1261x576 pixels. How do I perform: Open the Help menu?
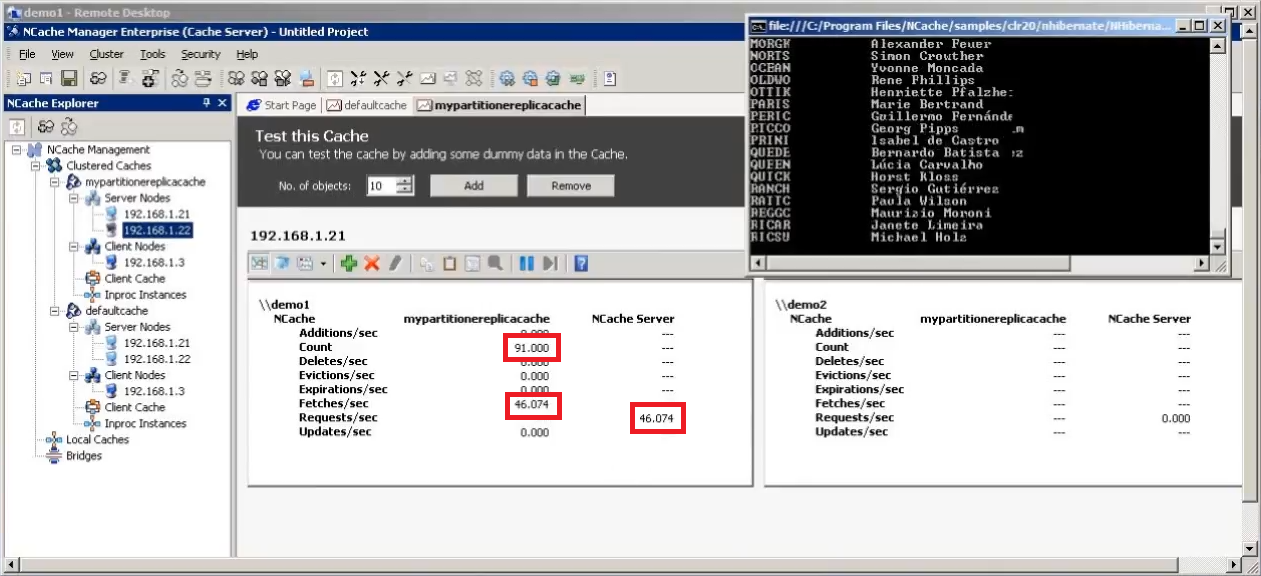pyautogui.click(x=247, y=54)
